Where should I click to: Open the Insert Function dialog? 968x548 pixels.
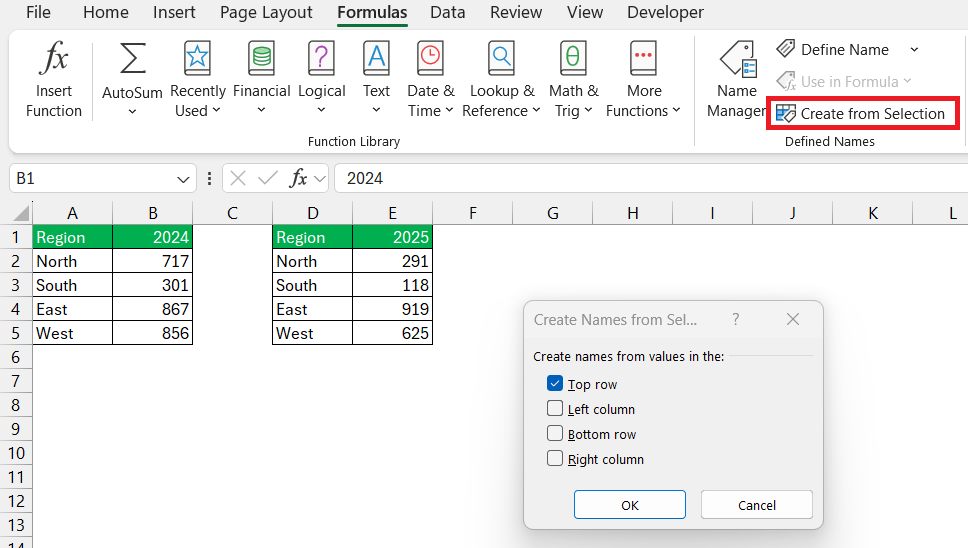tap(54, 78)
